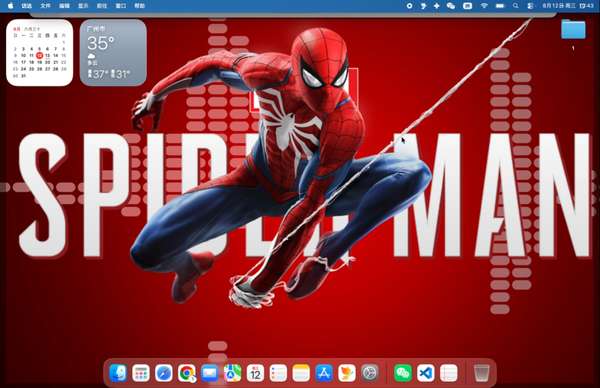Open the calendar widget on the desktop
Image resolution: width=600 pixels, height=388 pixels.
click(x=39, y=52)
